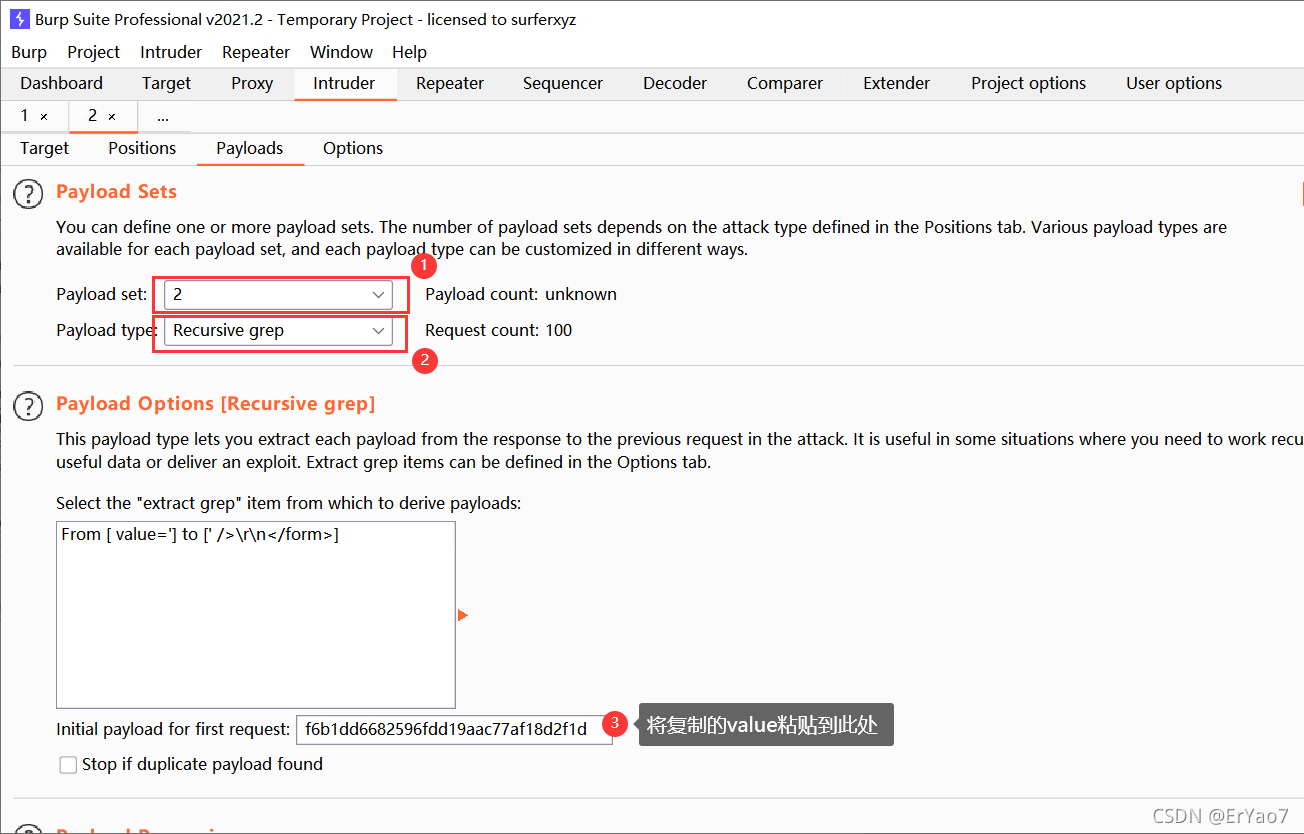
Task: Click the Initial payload for first request field
Action: 454,730
